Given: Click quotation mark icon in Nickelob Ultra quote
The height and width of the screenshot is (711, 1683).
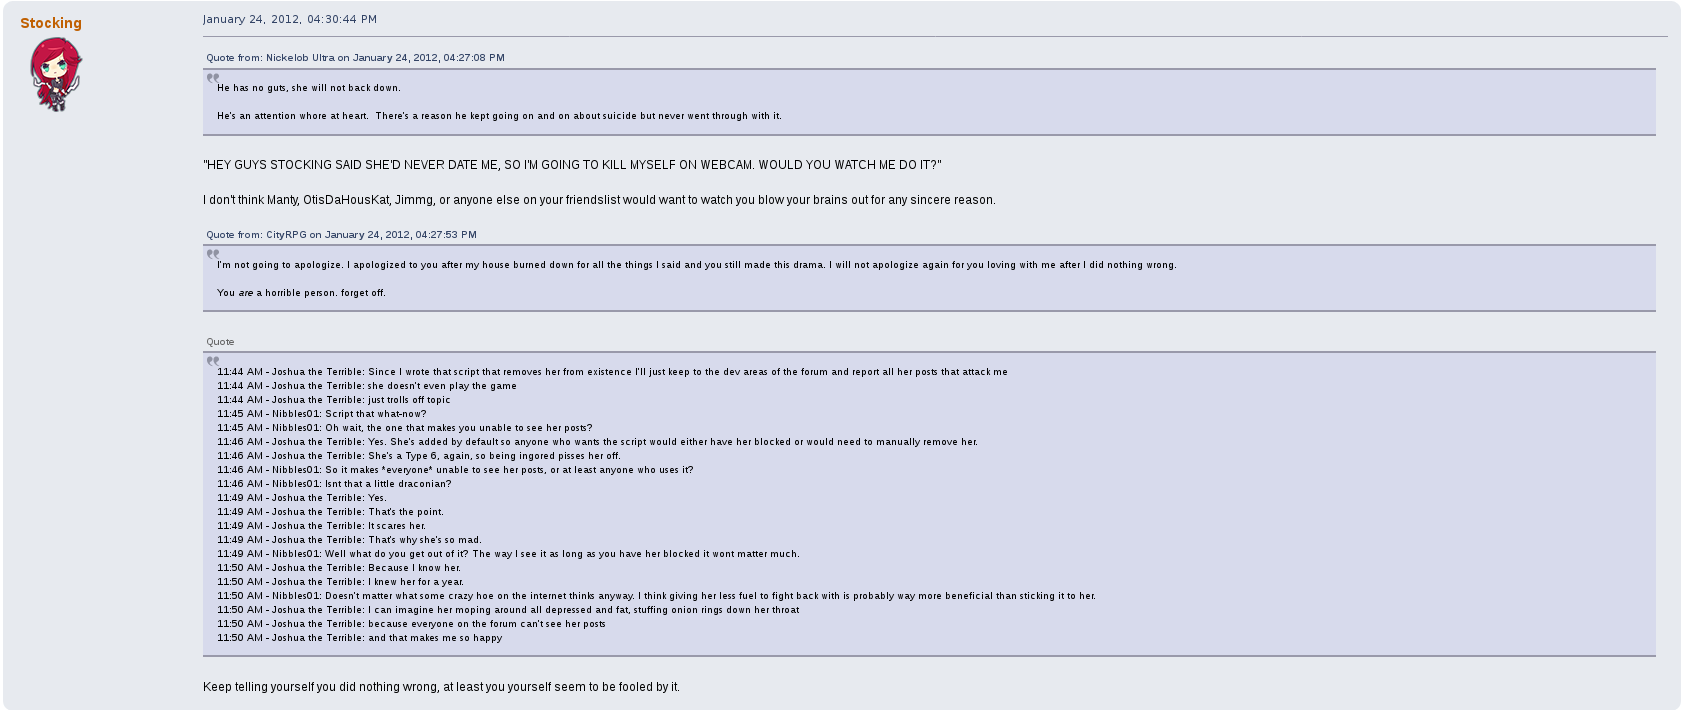Looking at the screenshot, I should (213, 78).
